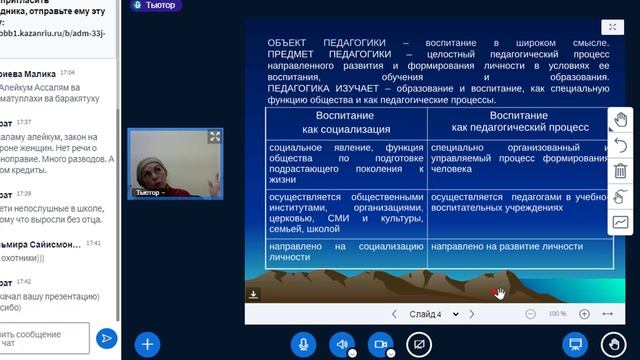Click the 17:41 chat timestamp
The image size is (640, 360).
pos(93,243)
